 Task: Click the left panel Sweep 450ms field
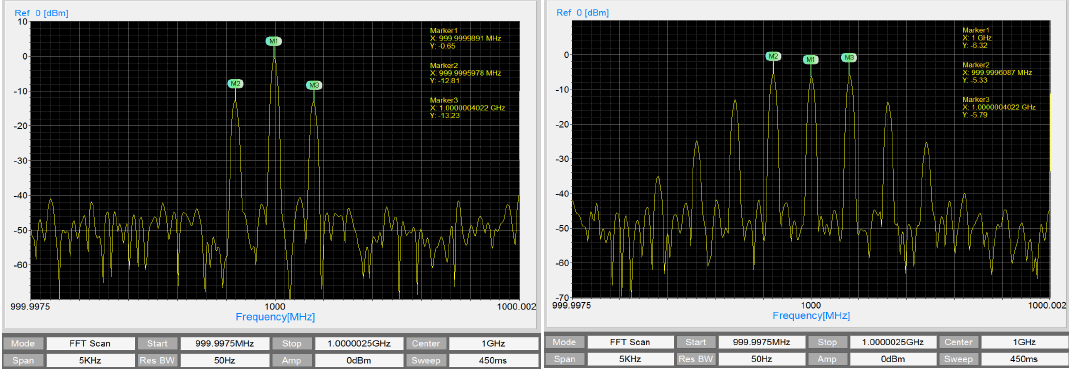[494, 358]
